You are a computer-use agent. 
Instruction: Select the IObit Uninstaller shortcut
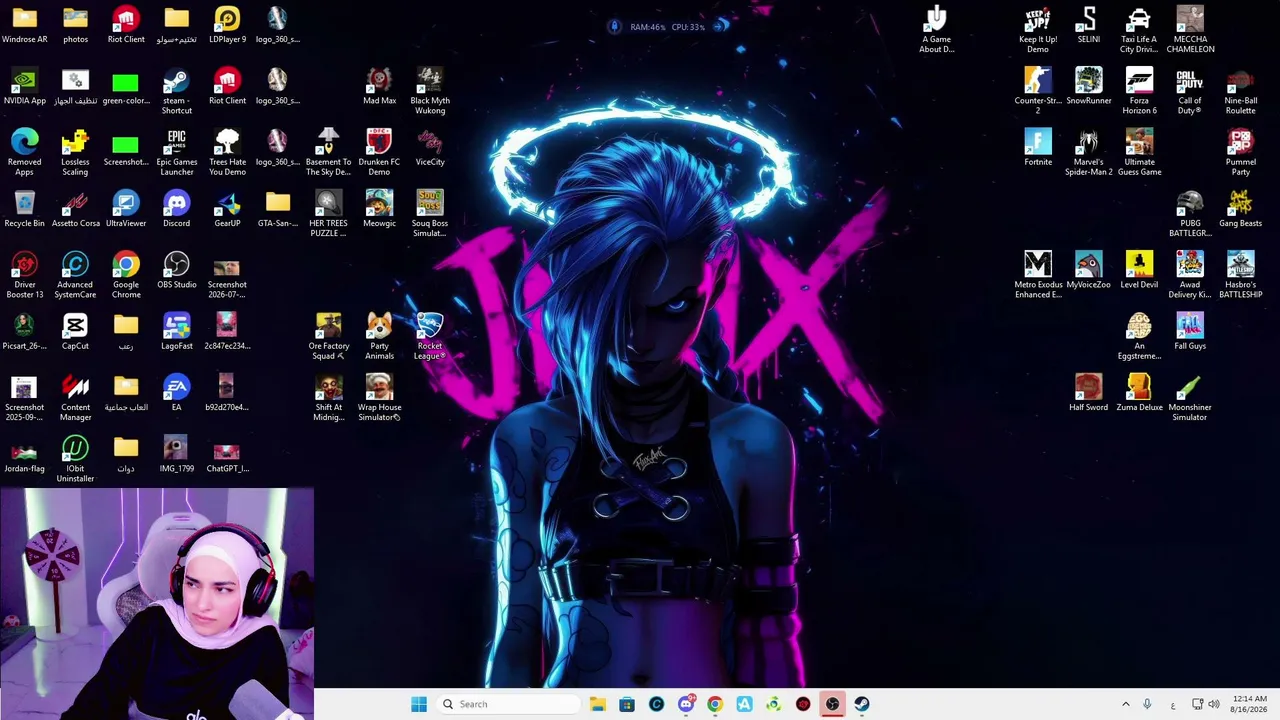click(x=75, y=459)
